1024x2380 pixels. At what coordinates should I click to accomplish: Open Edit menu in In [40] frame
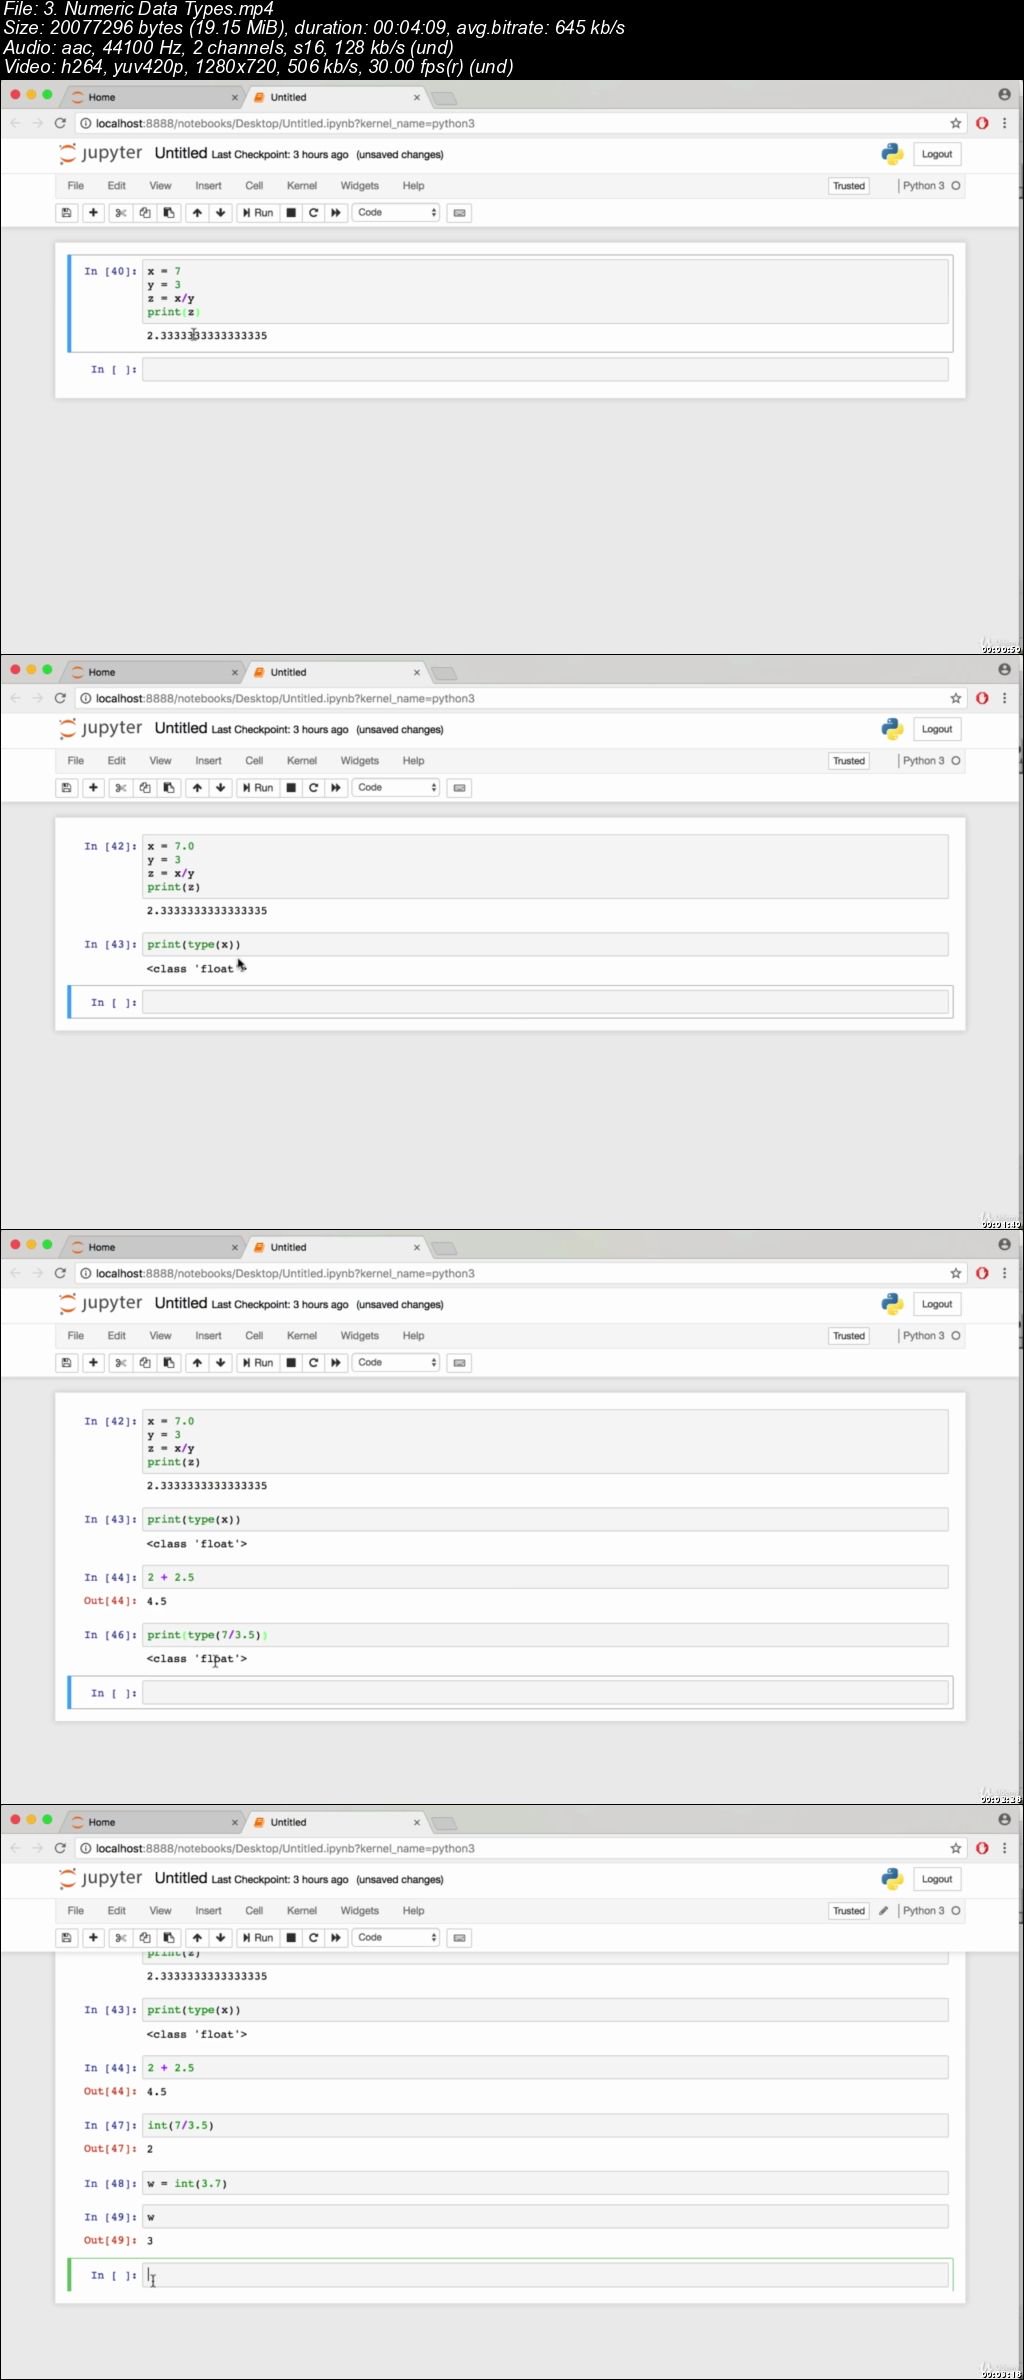click(x=117, y=186)
